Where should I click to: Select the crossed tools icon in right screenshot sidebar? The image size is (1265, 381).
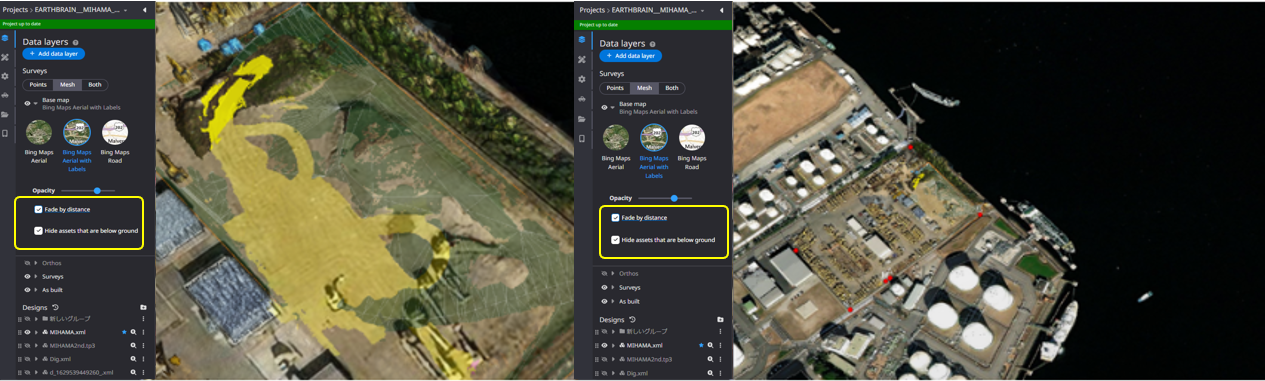click(x=582, y=59)
